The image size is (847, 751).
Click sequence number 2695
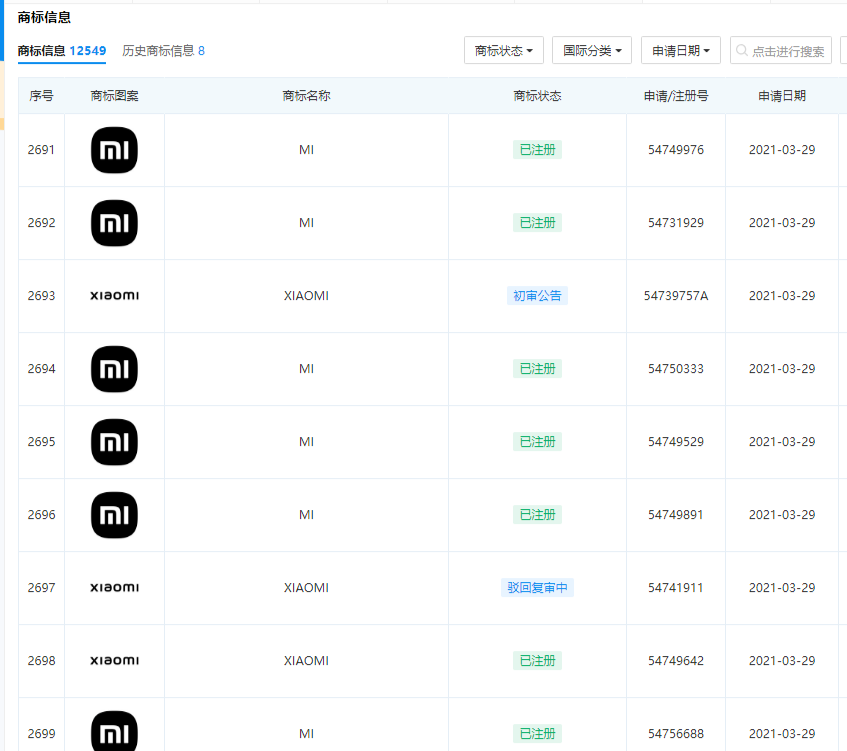41,441
